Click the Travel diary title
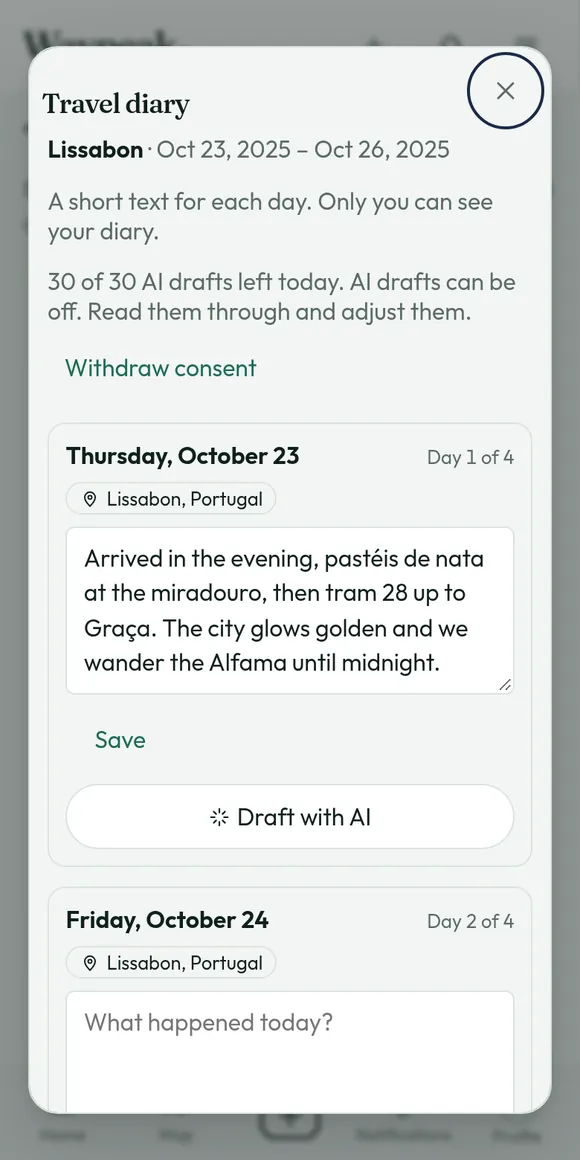The width and height of the screenshot is (580, 1160). [x=116, y=104]
